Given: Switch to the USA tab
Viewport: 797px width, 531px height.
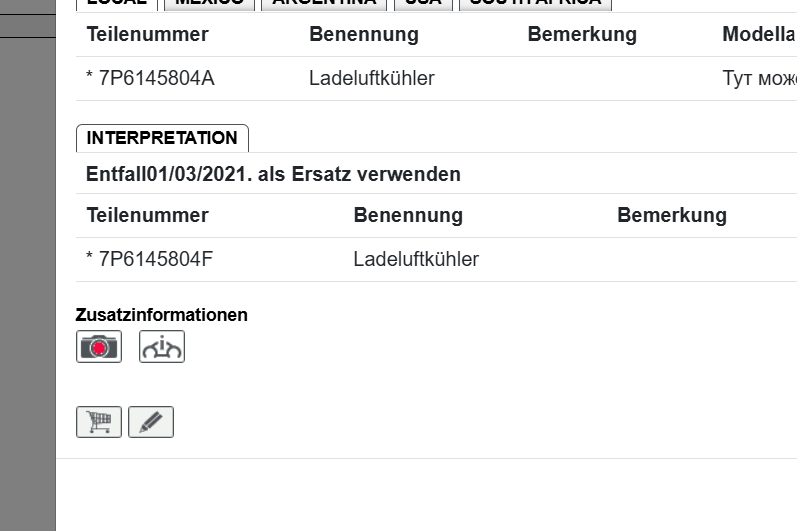Looking at the screenshot, I should pyautogui.click(x=424, y=3).
